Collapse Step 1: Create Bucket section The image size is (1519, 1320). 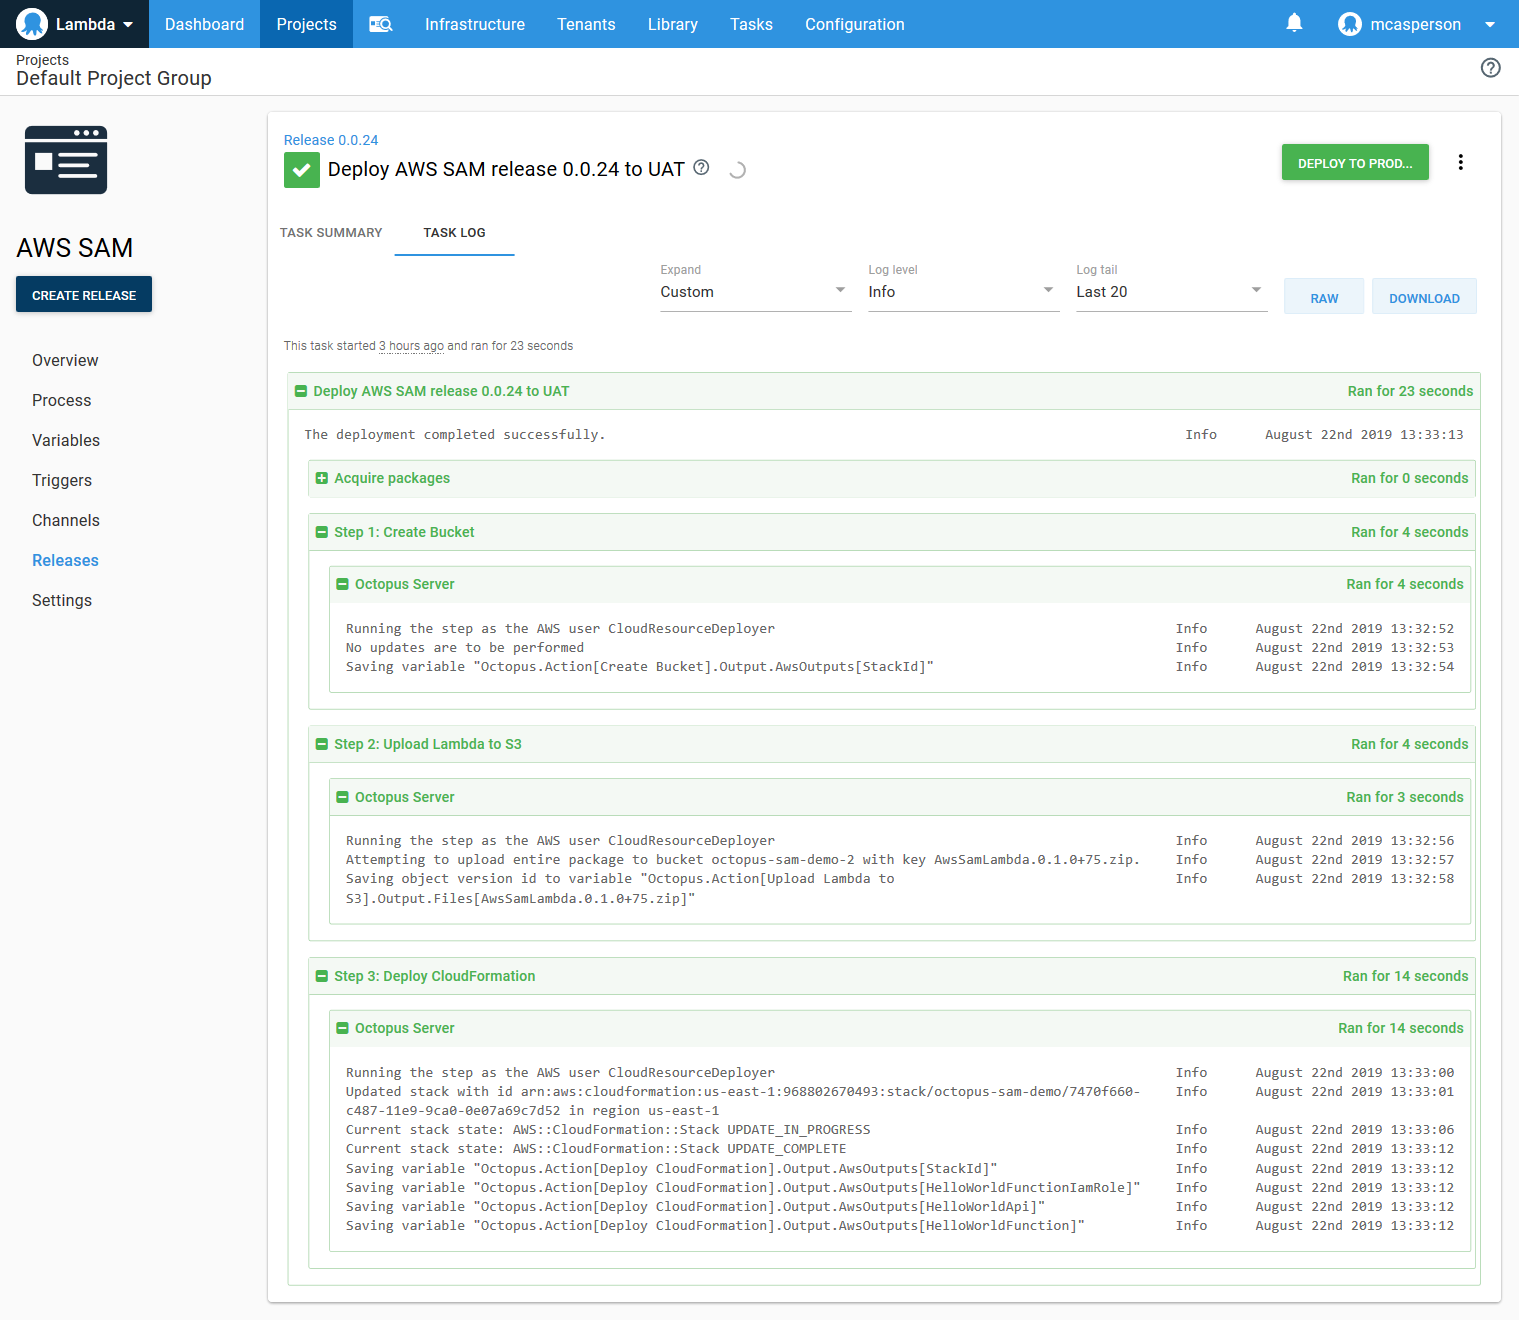coord(322,533)
